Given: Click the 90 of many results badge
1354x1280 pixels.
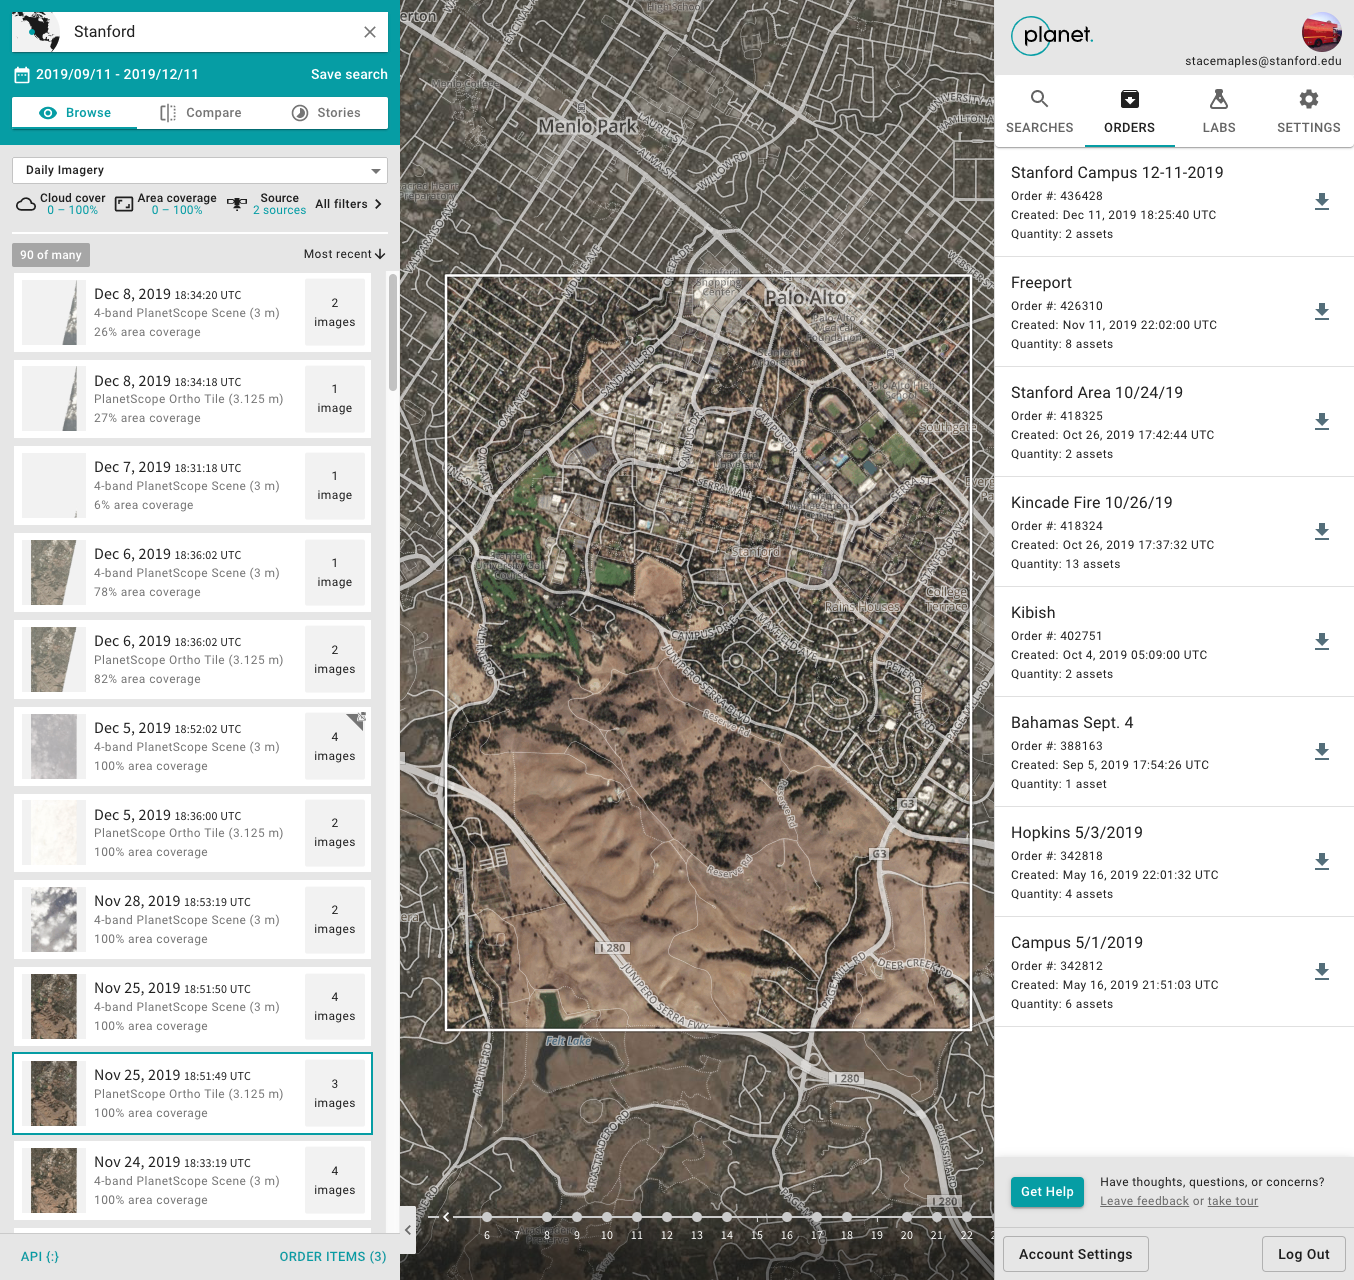Looking at the screenshot, I should pos(51,255).
